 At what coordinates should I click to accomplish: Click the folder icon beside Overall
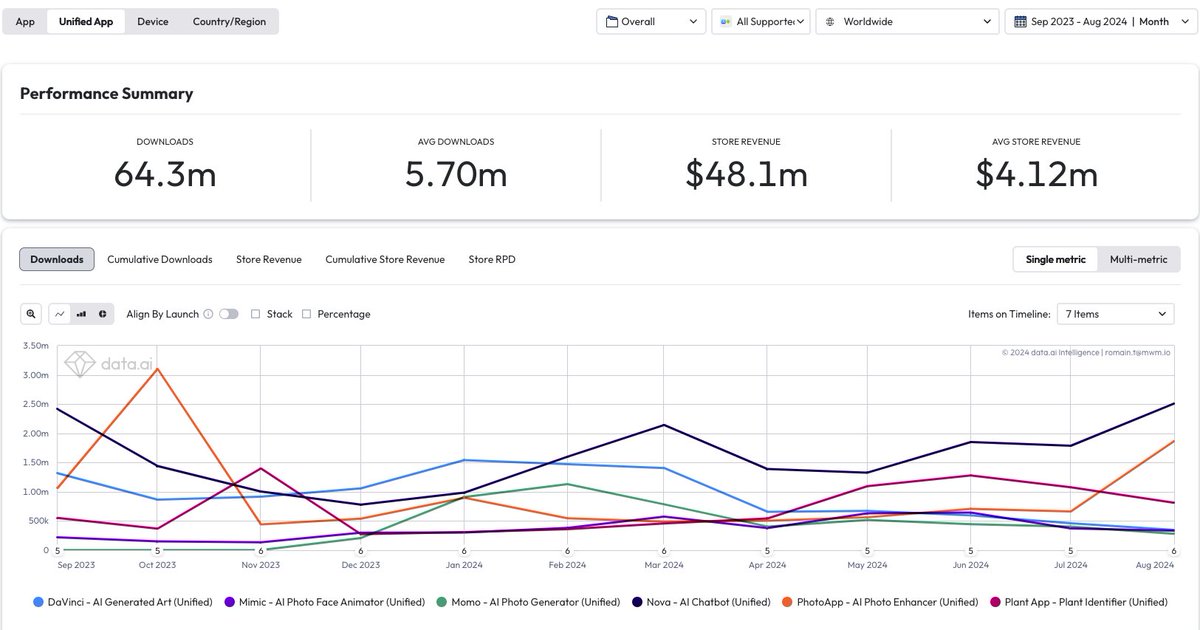[x=611, y=21]
